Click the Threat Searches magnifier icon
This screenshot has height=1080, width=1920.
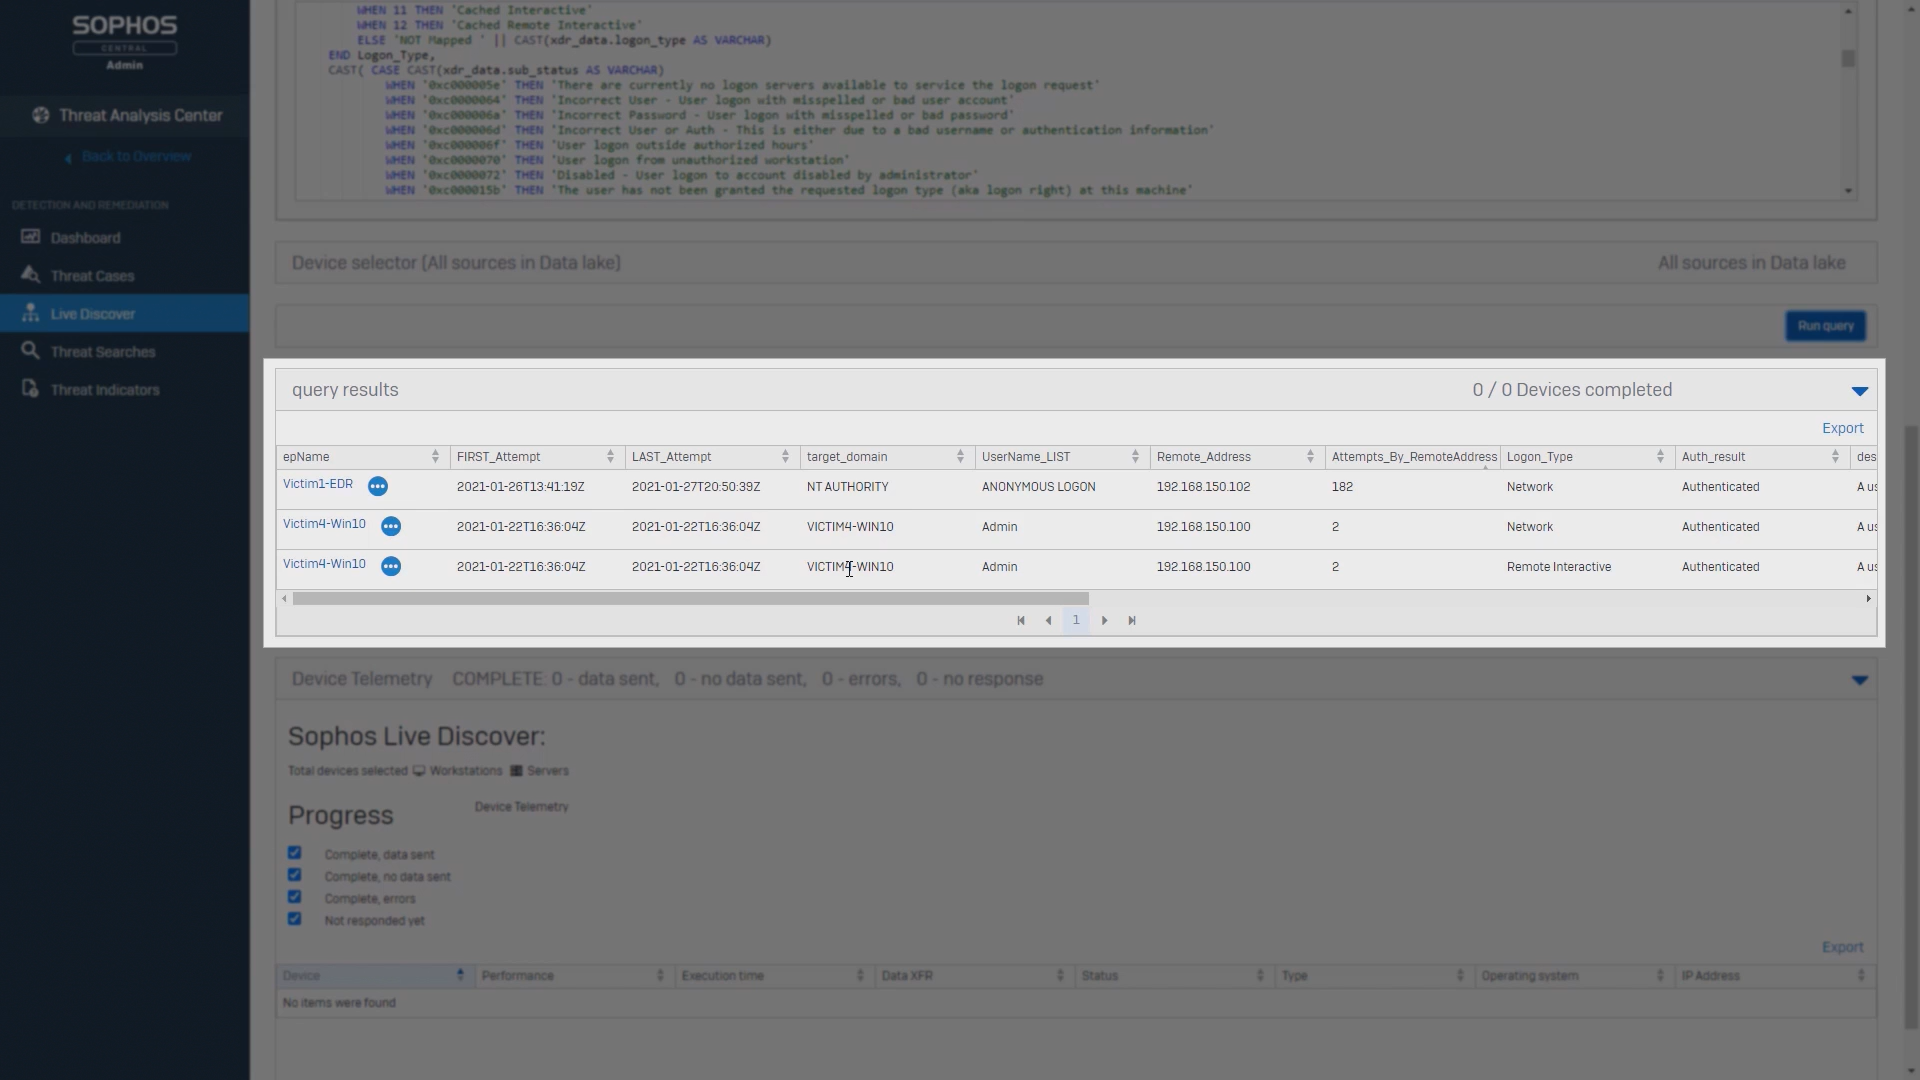pos(31,351)
